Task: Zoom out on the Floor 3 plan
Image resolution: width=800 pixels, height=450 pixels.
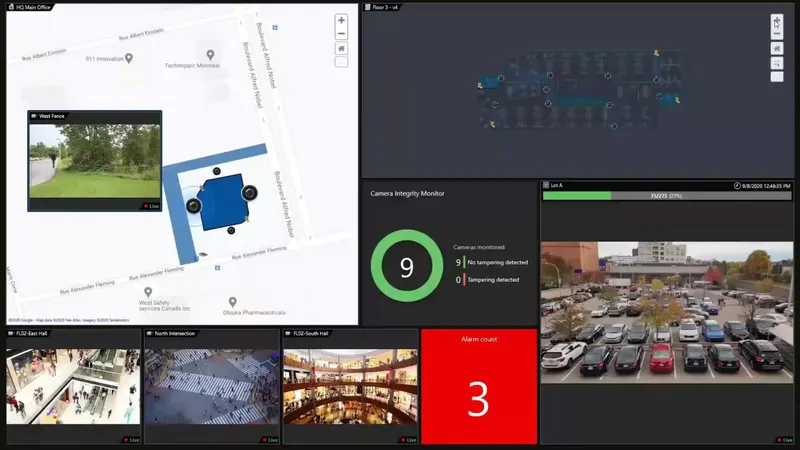Action: pos(777,34)
